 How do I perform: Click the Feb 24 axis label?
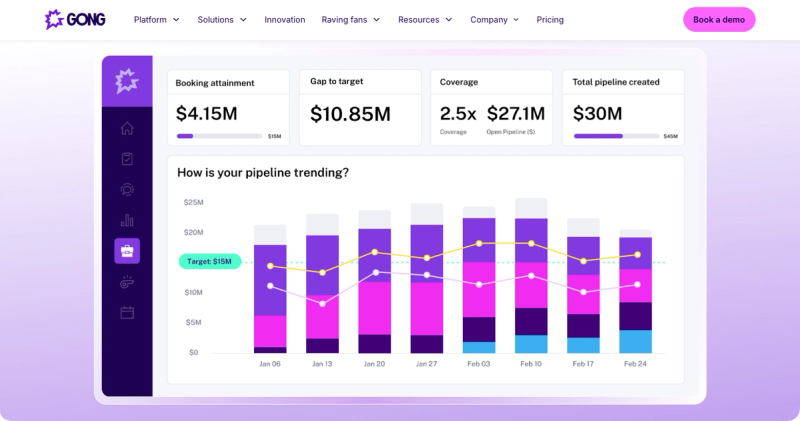635,364
